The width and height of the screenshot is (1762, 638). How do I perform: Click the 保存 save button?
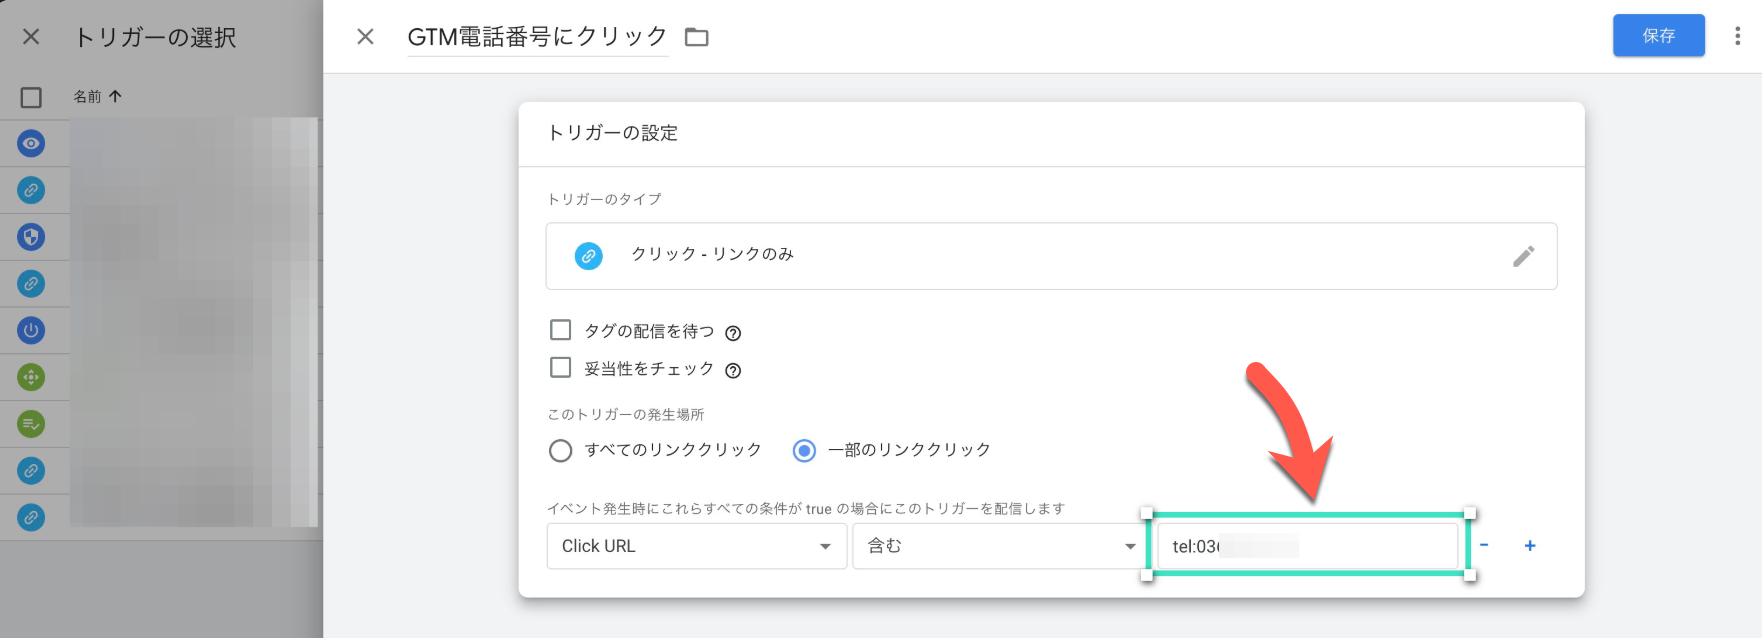click(1658, 36)
